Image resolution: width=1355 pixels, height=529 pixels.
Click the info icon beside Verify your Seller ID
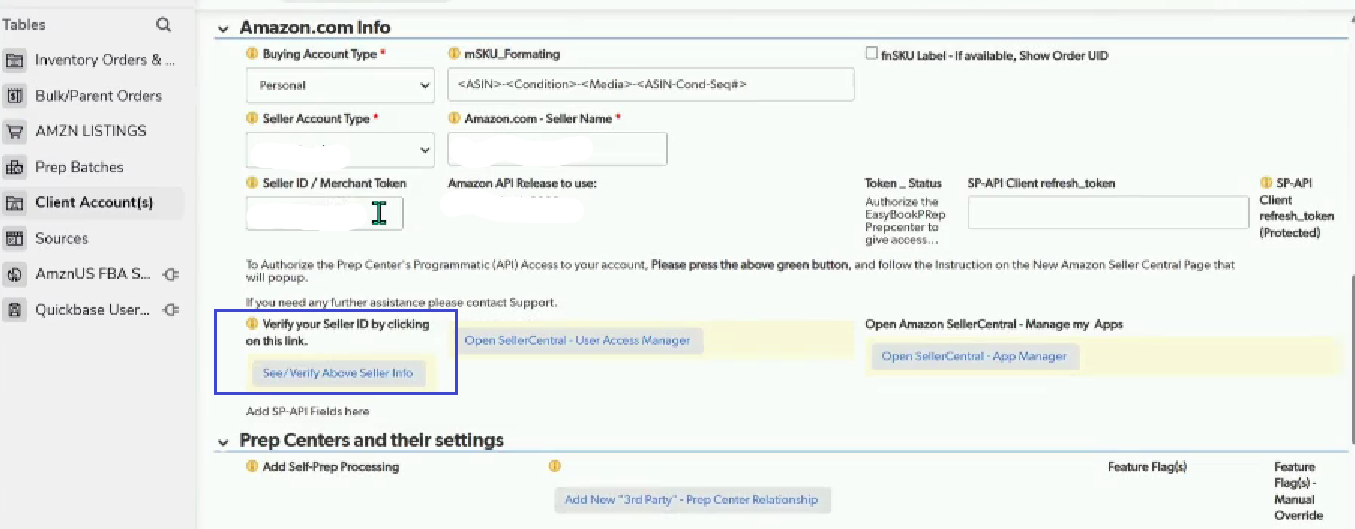[252, 325]
